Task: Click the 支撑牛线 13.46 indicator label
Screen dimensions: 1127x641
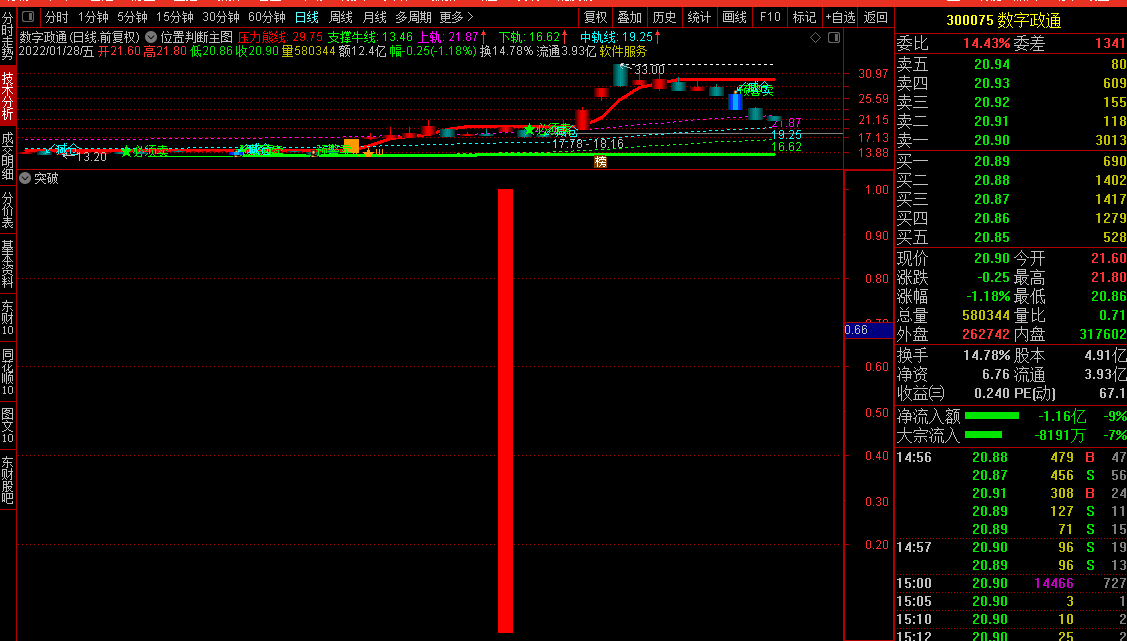Action: [370, 37]
